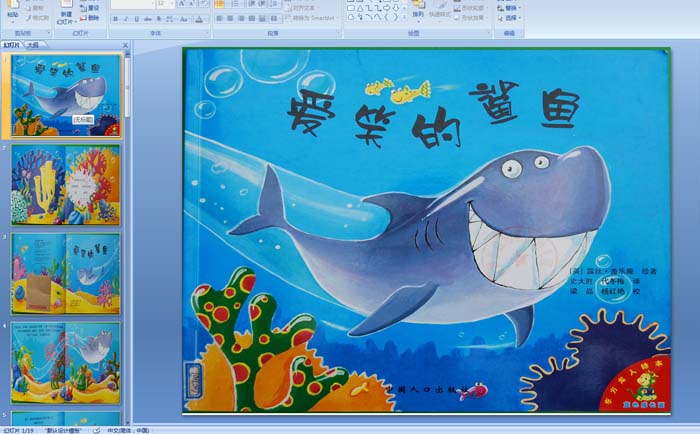Select slide 2 coral thumbnail
700x434 pixels.
66,184
